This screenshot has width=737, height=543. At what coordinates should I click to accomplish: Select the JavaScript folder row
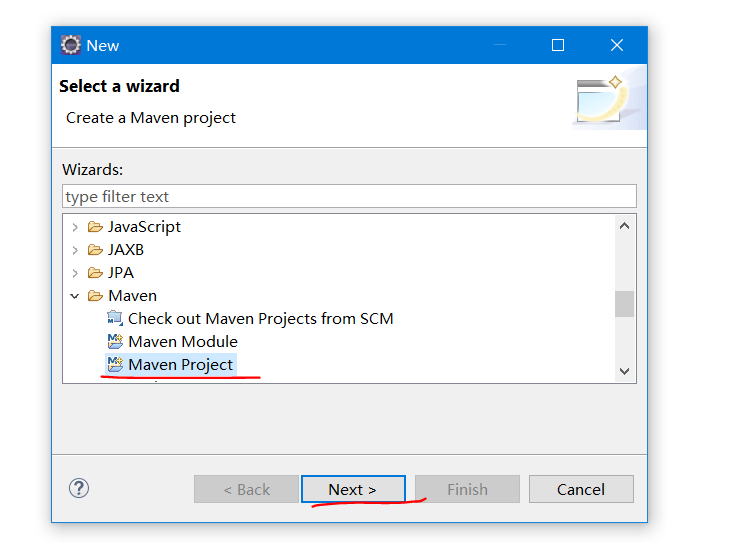point(144,227)
